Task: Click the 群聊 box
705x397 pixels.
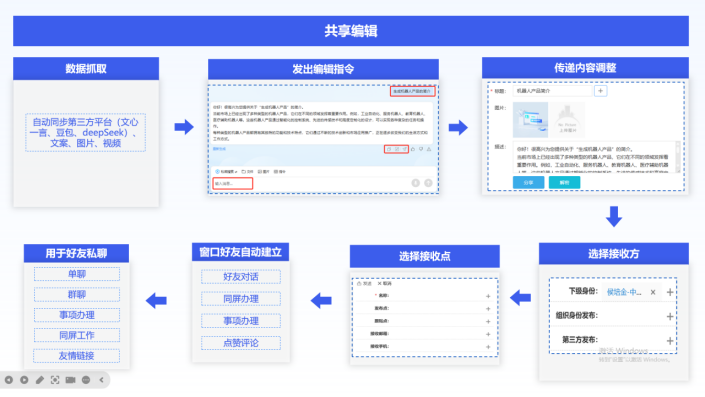Action: 77,294
